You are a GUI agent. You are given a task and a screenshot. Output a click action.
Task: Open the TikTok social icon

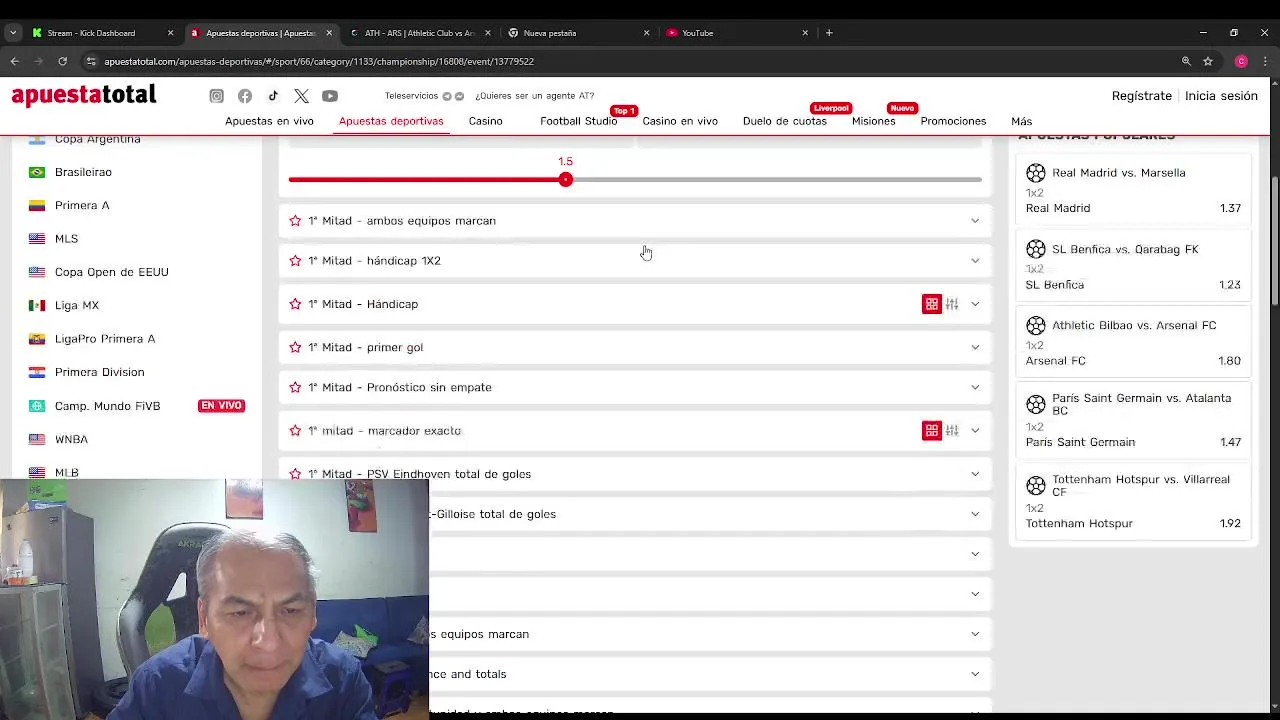point(273,96)
